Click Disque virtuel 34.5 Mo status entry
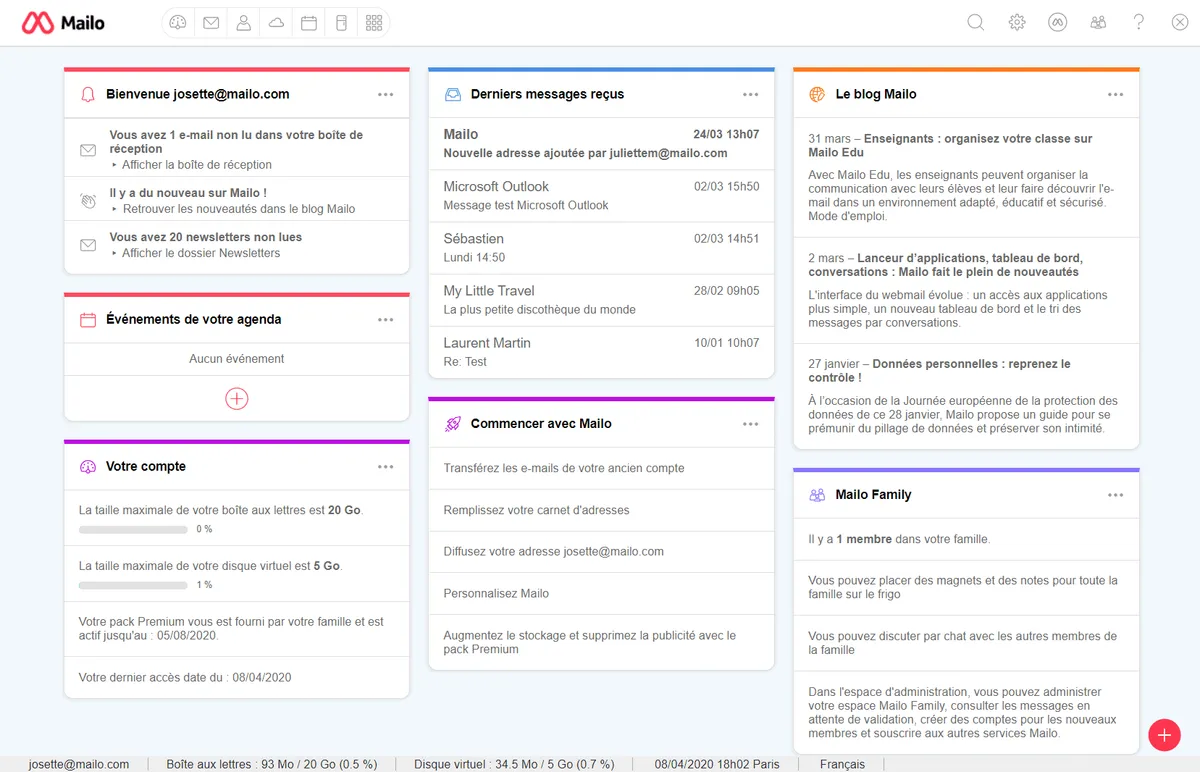Viewport: 1200px width, 772px height. [514, 764]
